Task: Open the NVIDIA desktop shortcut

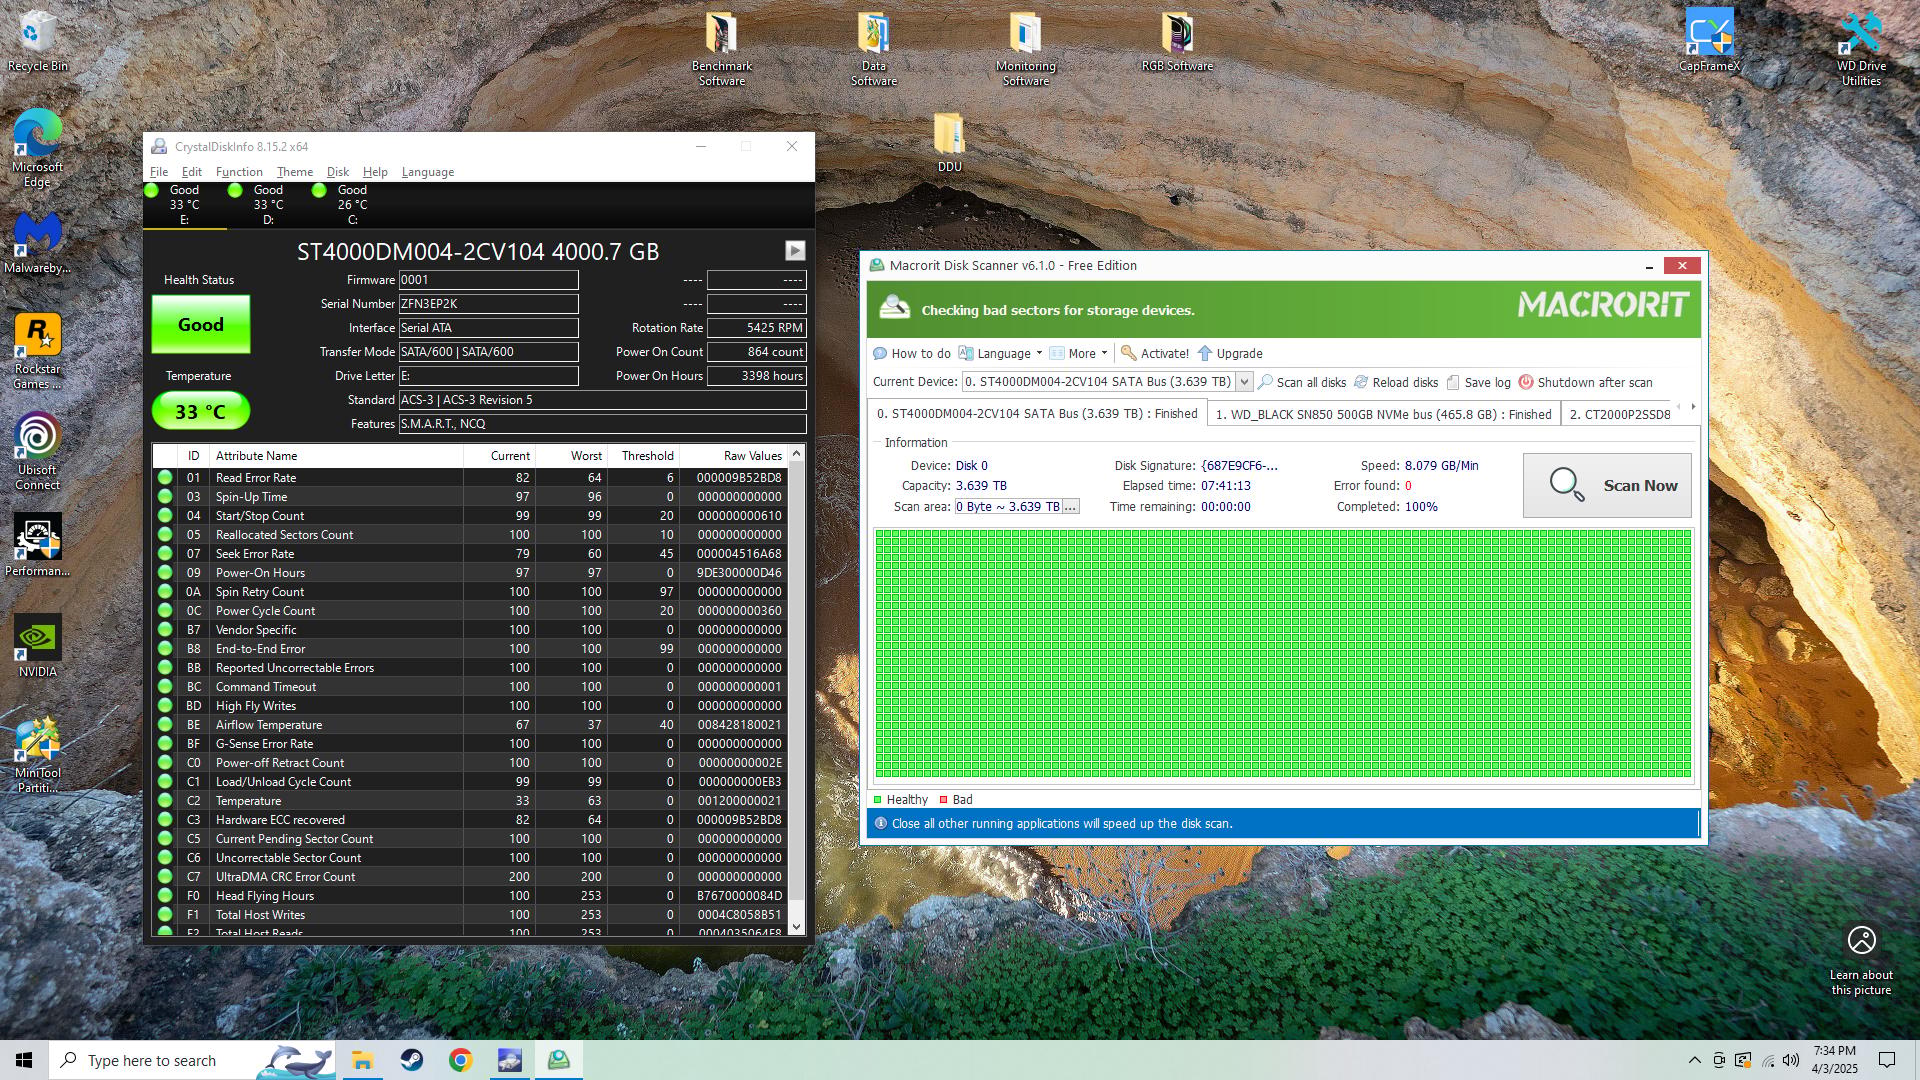Action: point(38,646)
